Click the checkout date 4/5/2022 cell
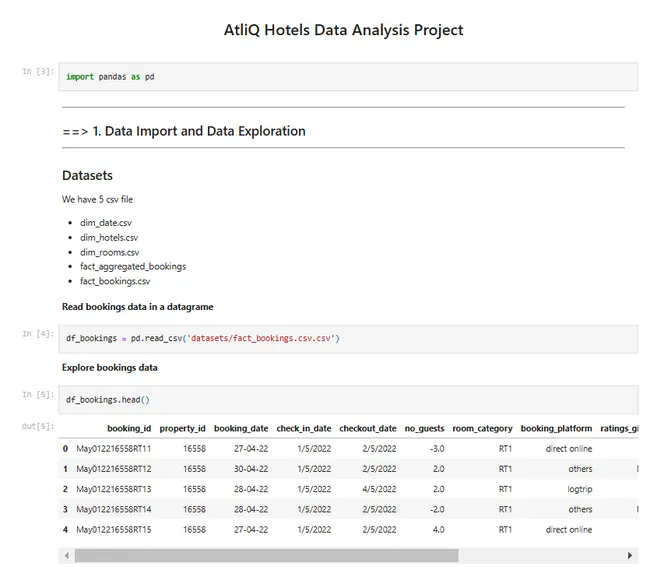Viewport: 650px width, 567px height. point(379,489)
